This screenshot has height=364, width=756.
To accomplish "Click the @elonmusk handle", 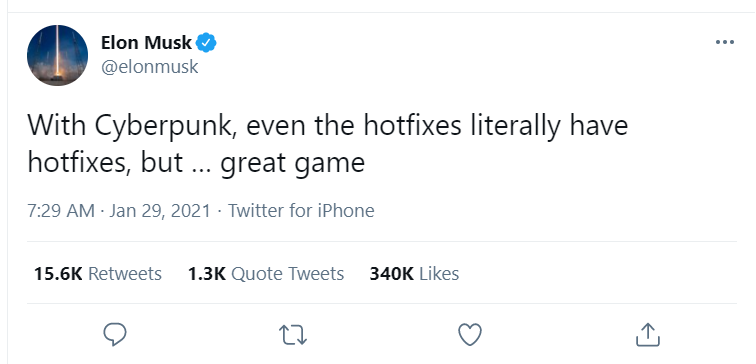I will point(149,67).
